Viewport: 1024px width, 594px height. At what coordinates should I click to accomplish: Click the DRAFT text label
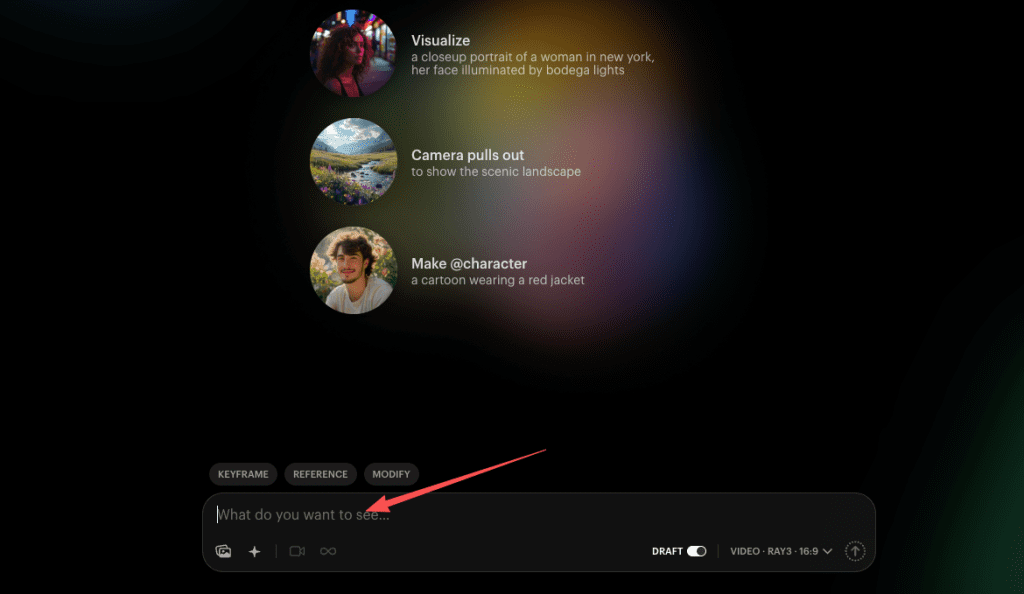[x=667, y=551]
